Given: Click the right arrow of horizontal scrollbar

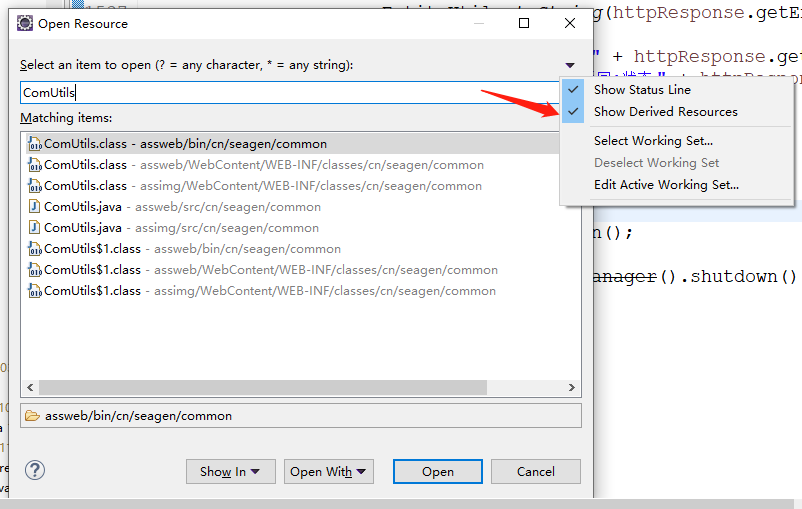Looking at the screenshot, I should click(x=572, y=387).
